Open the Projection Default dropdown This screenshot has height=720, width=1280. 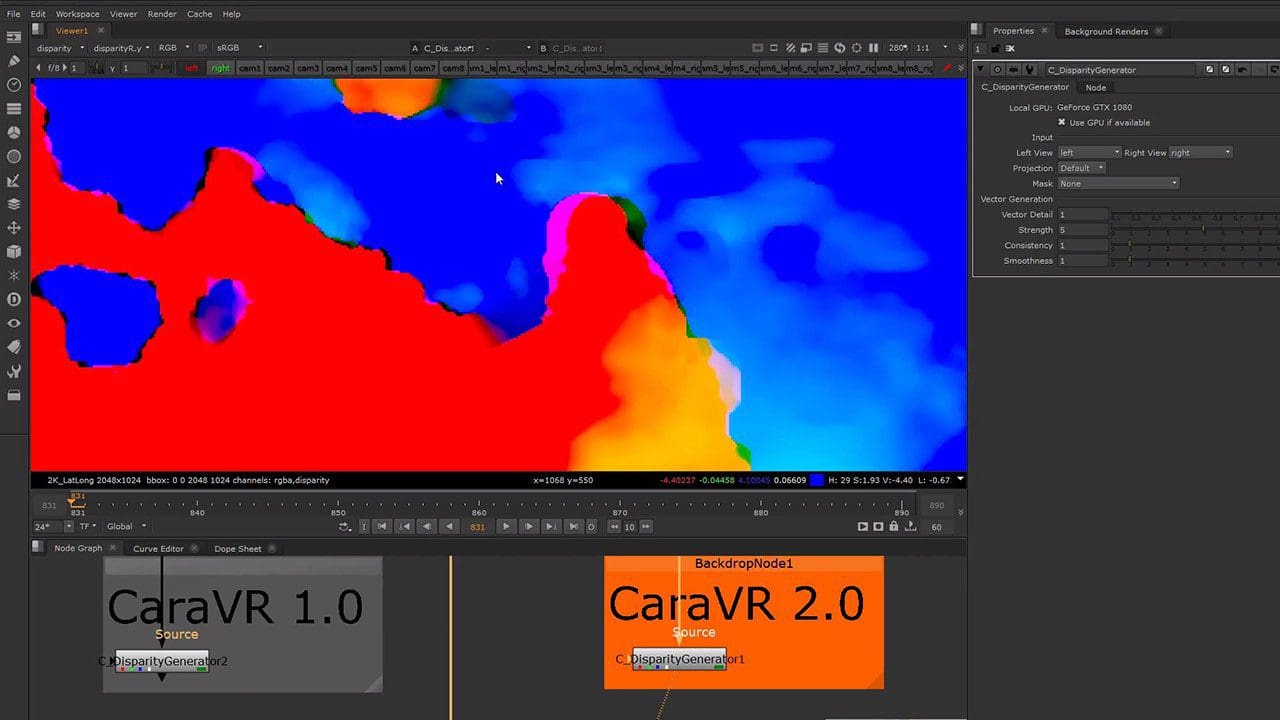point(1082,168)
